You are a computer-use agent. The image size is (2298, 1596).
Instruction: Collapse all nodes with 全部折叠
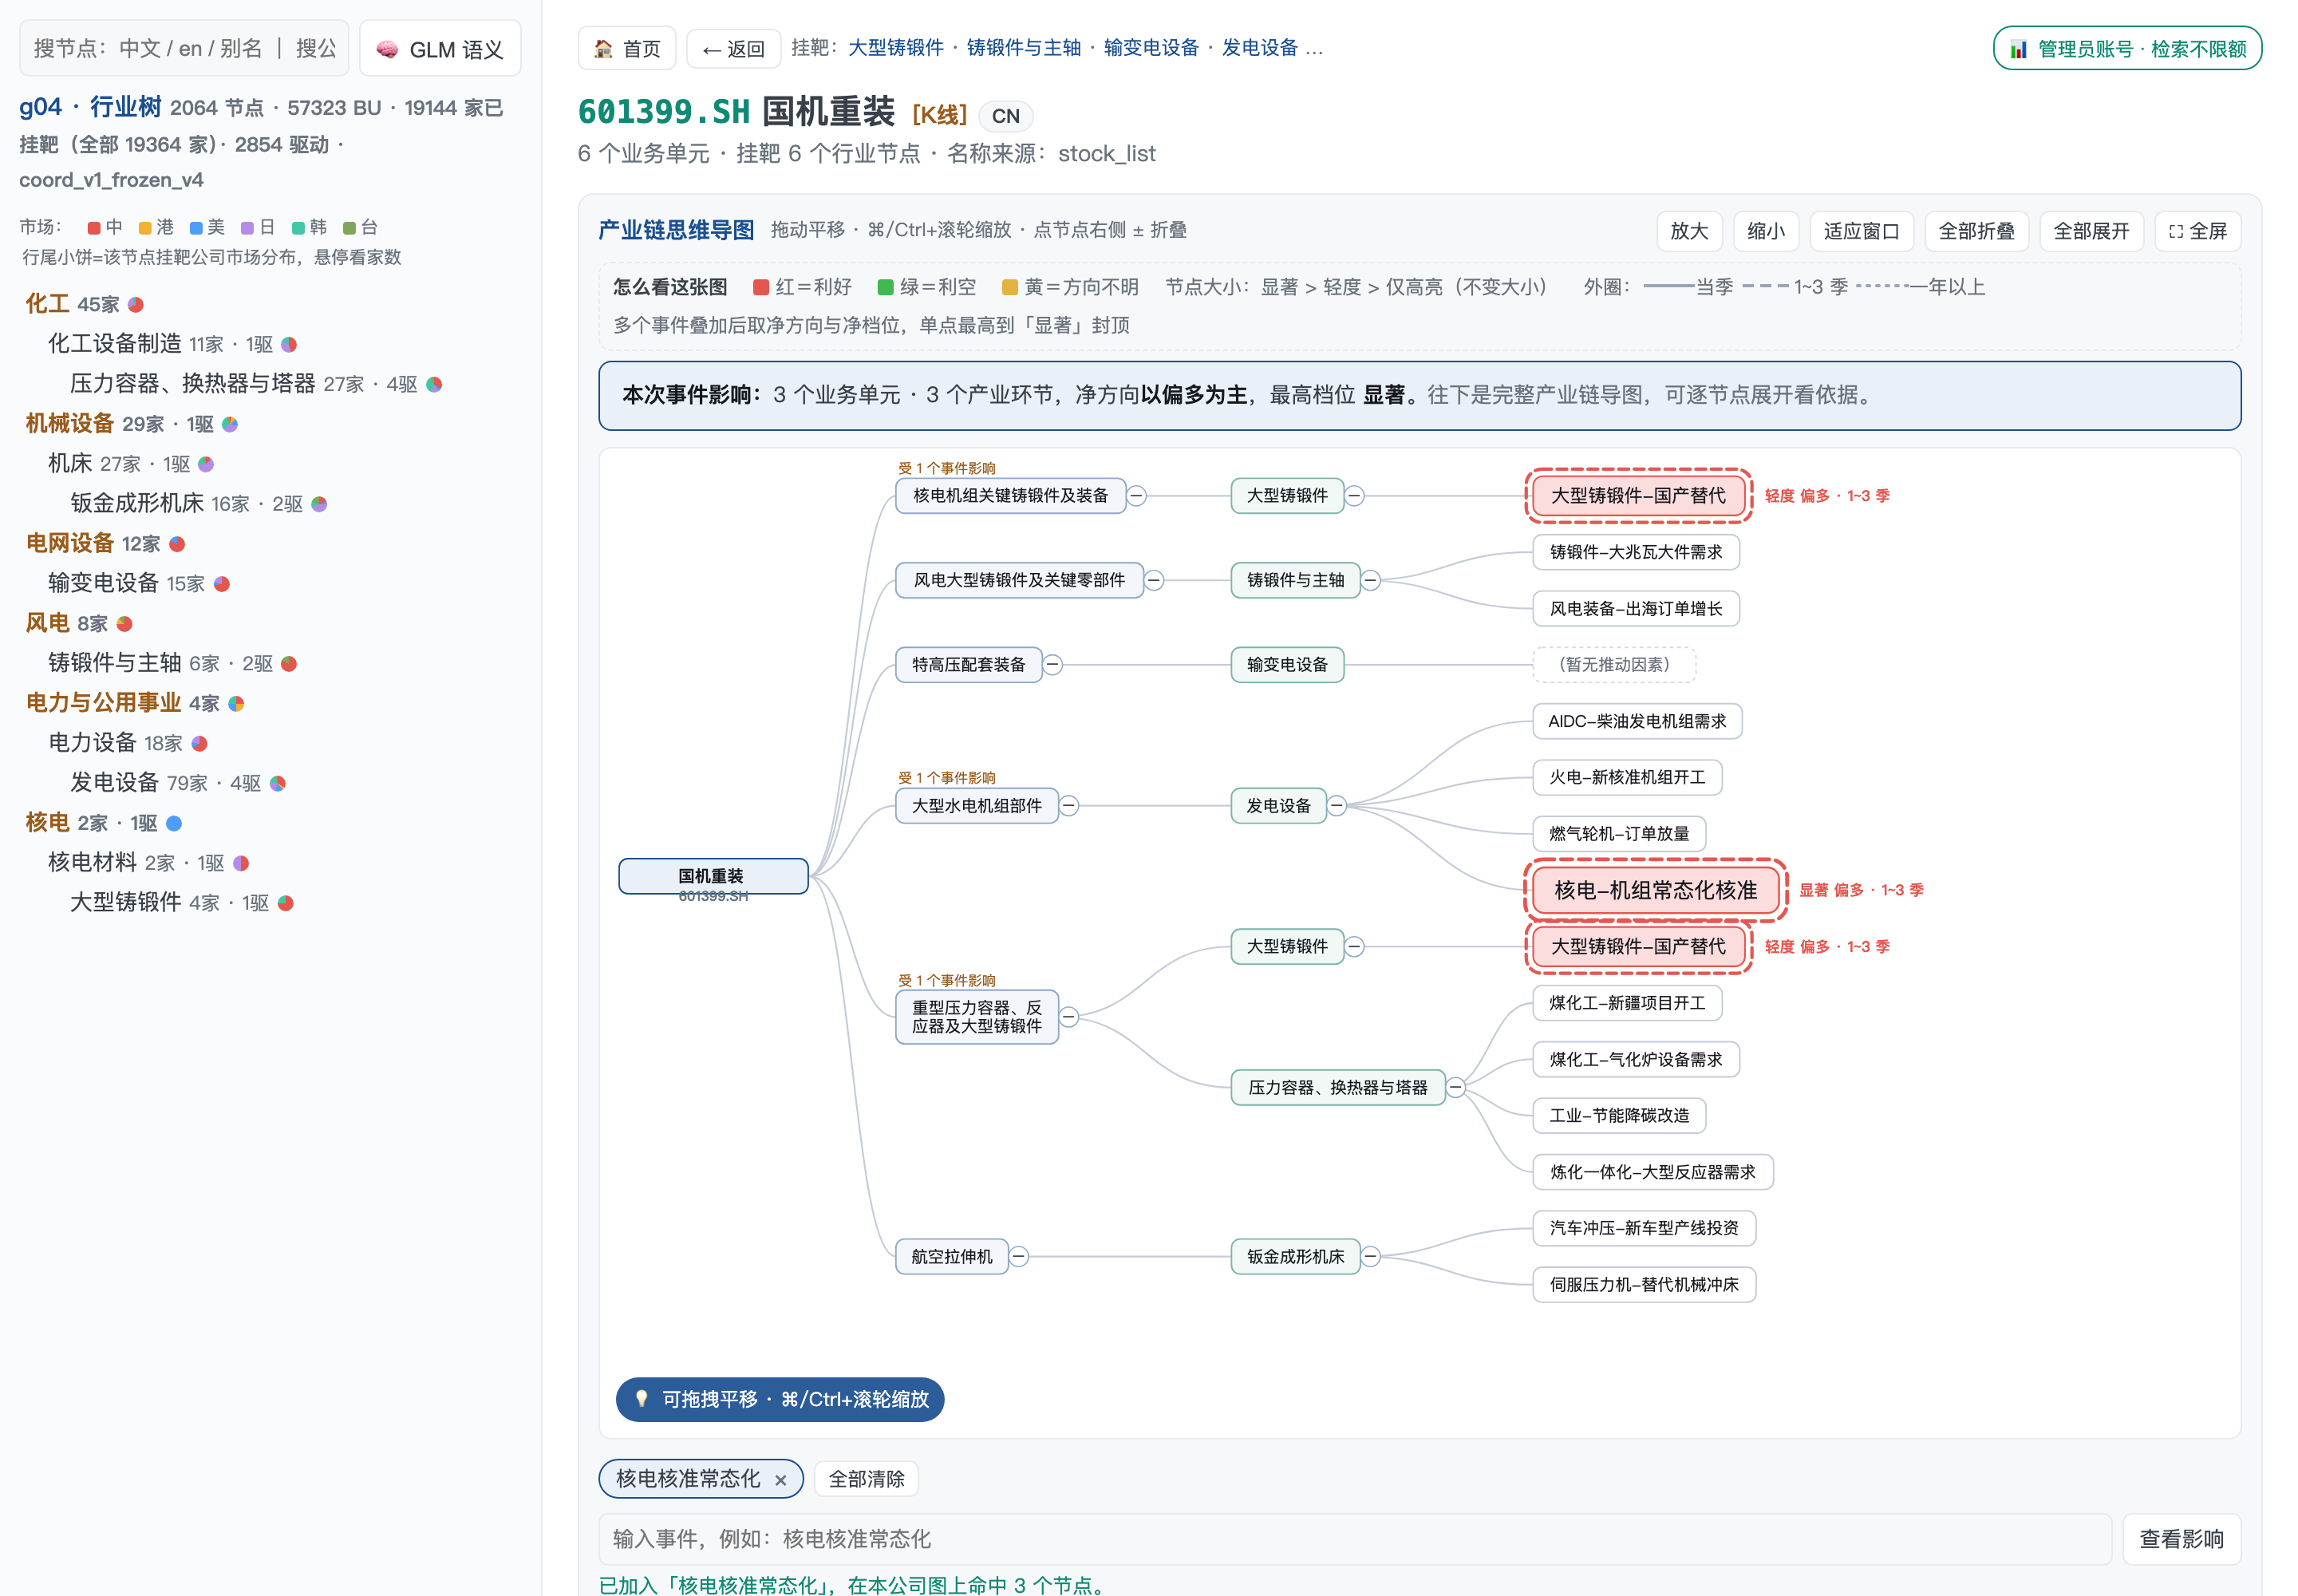click(1976, 231)
